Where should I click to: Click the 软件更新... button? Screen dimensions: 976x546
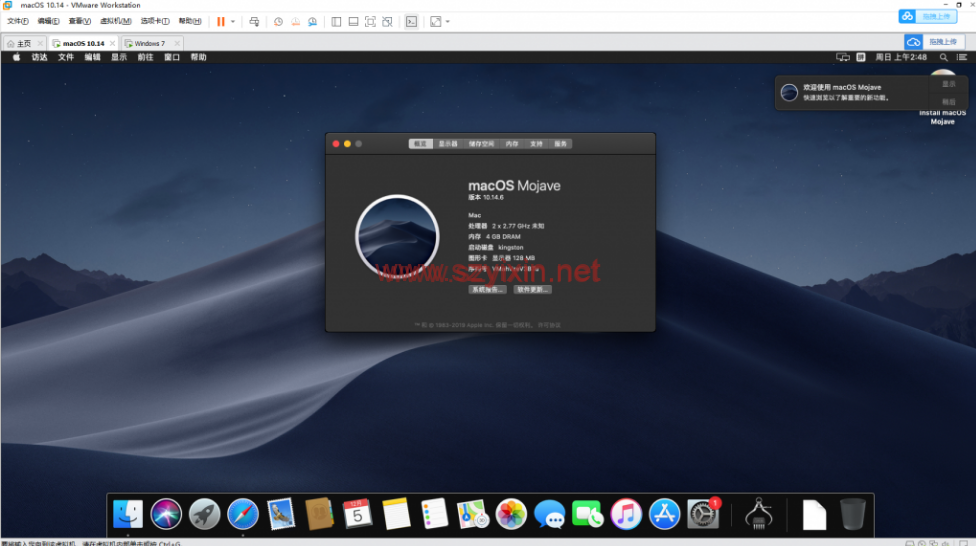(x=533, y=289)
